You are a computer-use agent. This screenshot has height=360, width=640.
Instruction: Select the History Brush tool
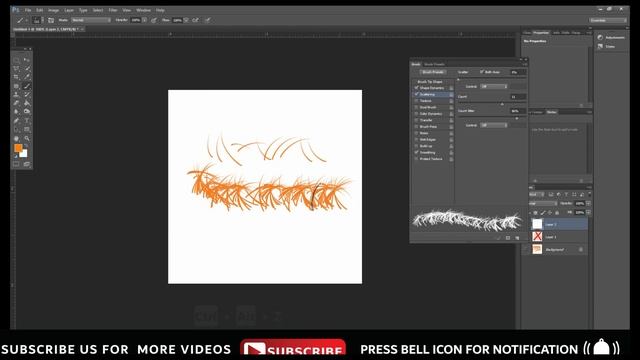[x=27, y=95]
